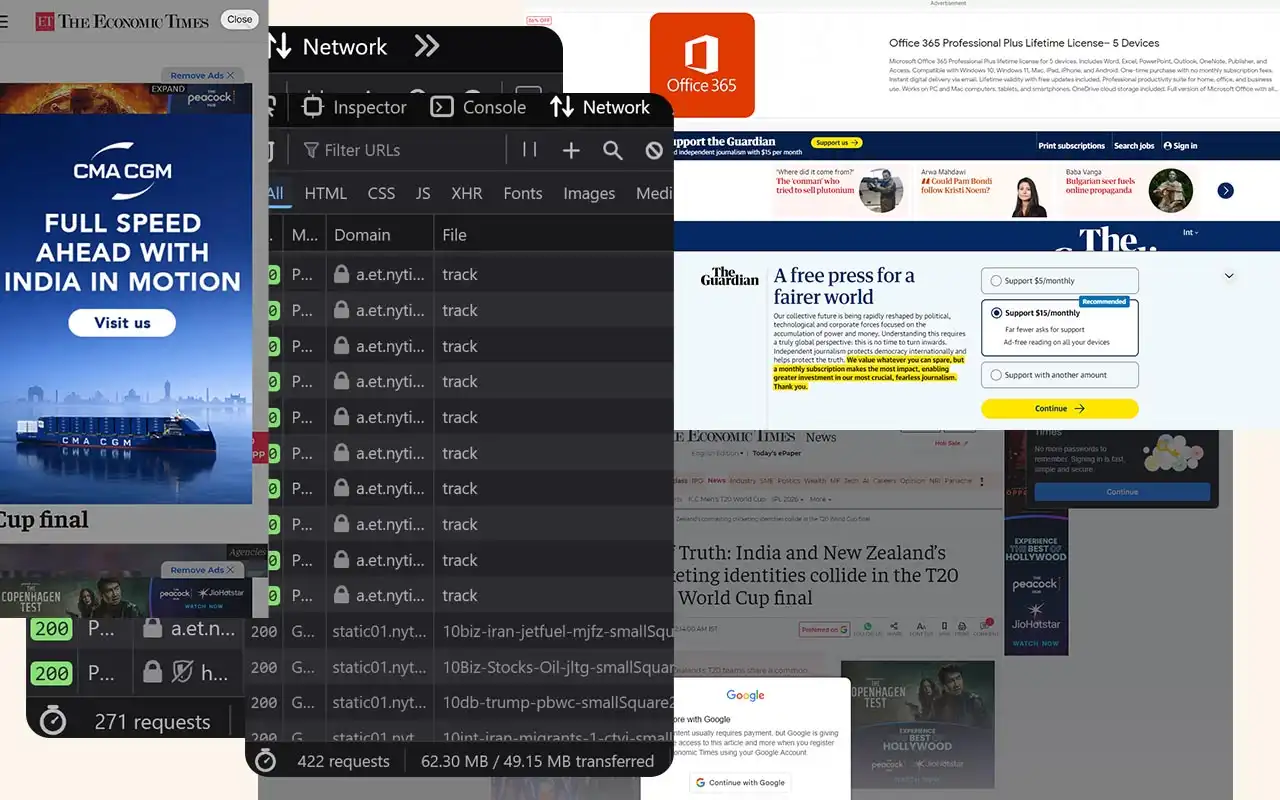Open the search icon in Network panel

[612, 150]
